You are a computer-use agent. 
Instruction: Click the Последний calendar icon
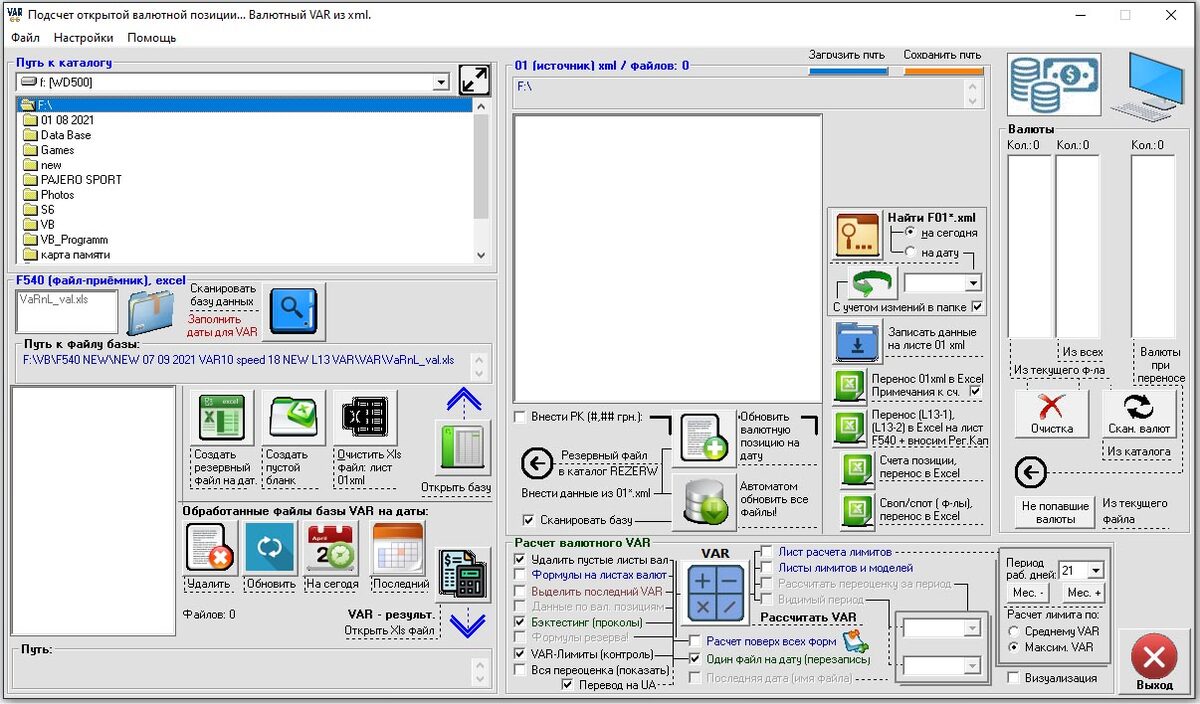(x=398, y=548)
